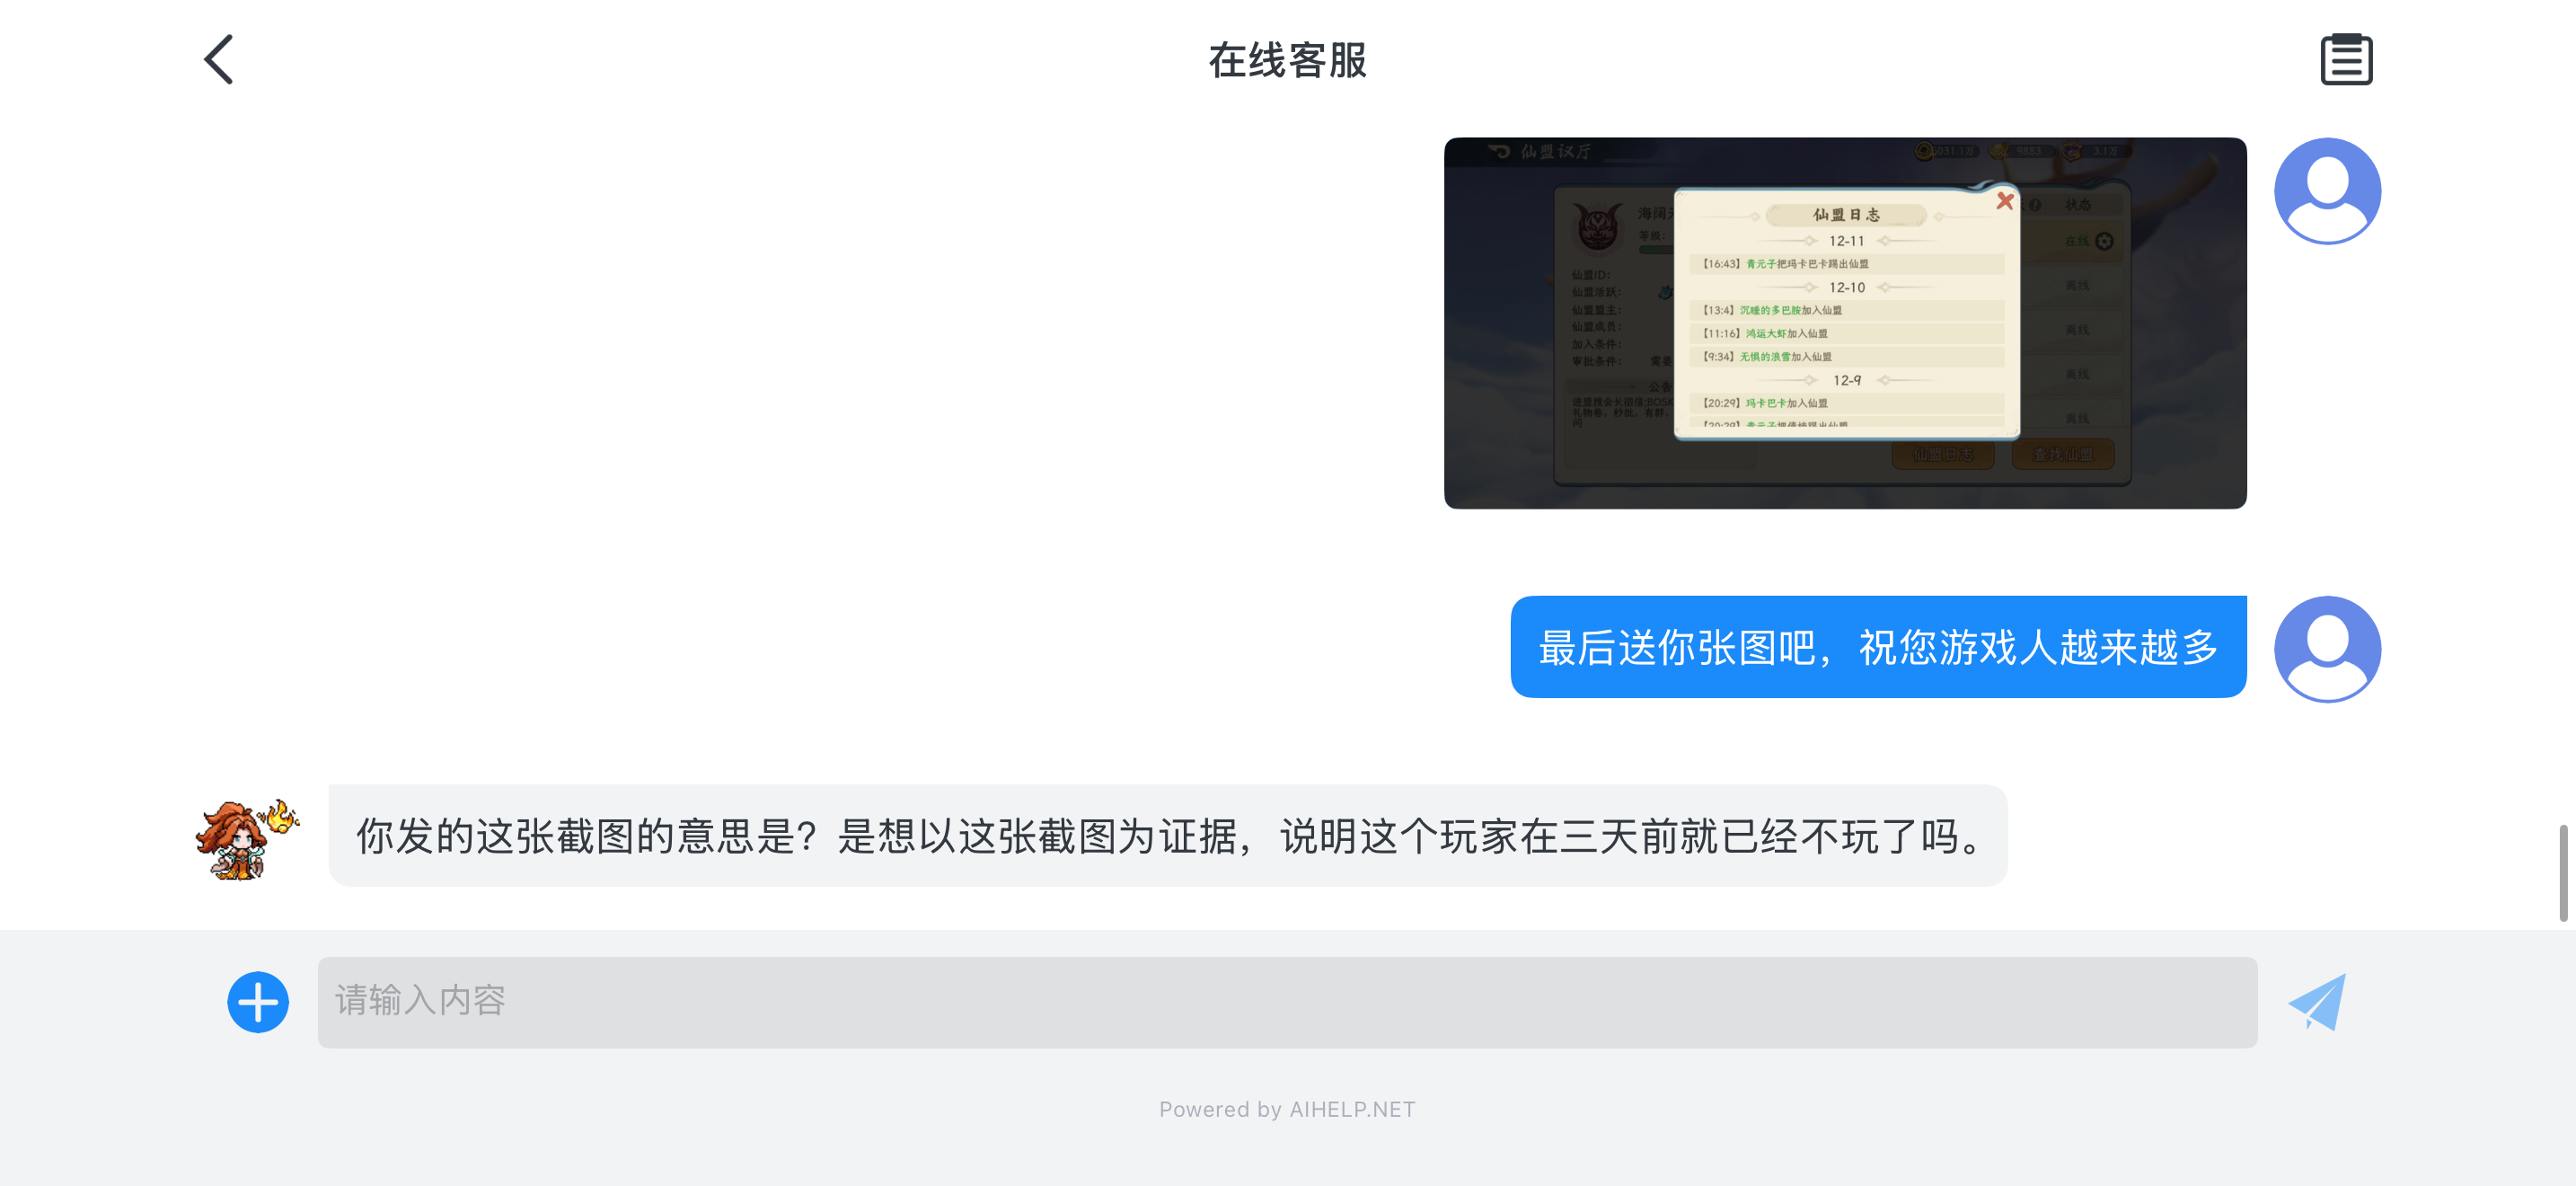This screenshot has height=1186, width=2576.
Task: Open the ticket list icon at top right
Action: click(2345, 60)
